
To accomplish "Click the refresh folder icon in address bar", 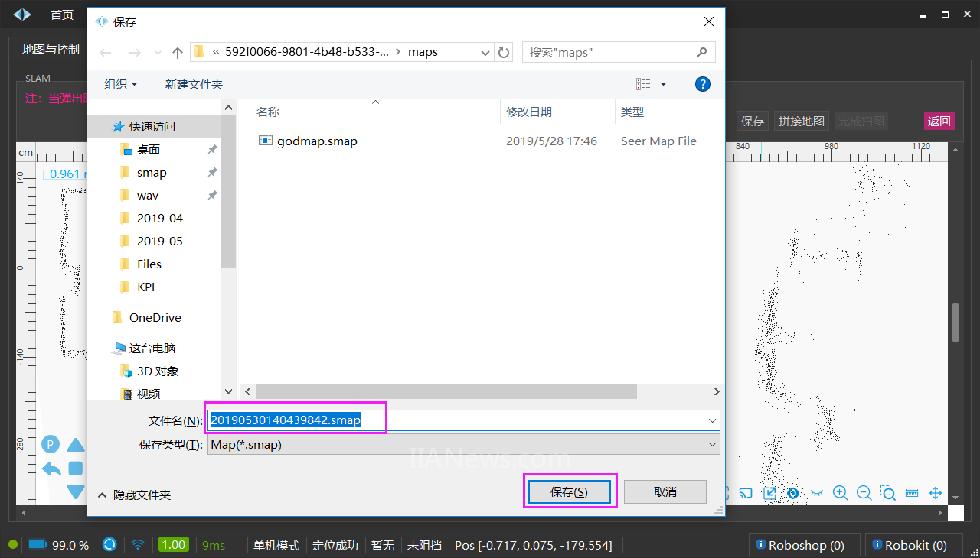I will (x=504, y=52).
